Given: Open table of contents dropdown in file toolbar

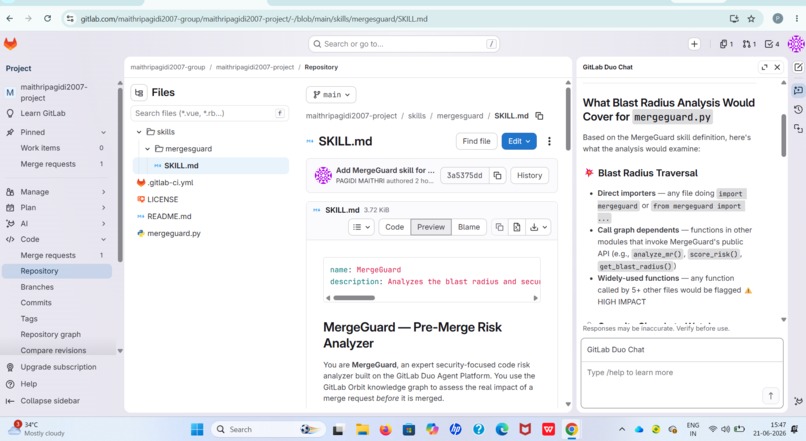Looking at the screenshot, I should click(x=361, y=227).
